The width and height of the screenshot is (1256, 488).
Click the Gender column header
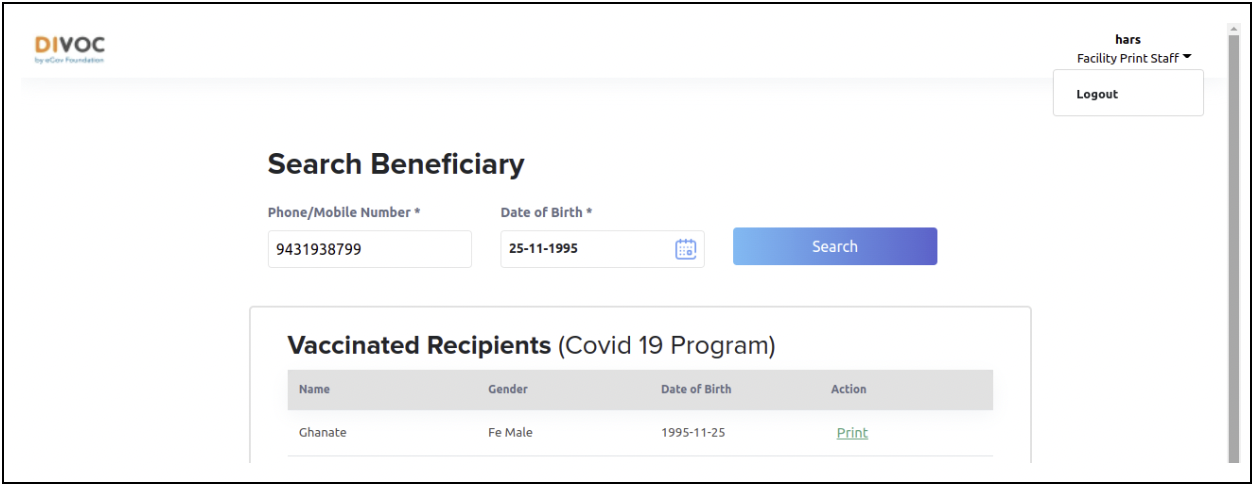click(507, 389)
